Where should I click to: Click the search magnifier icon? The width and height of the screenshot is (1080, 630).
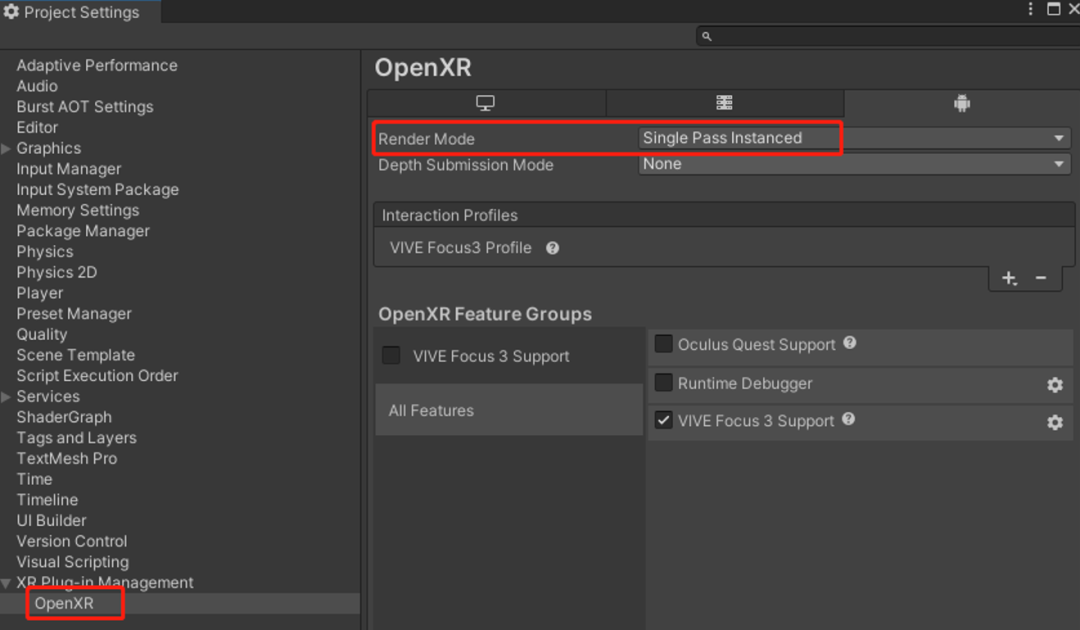707,36
